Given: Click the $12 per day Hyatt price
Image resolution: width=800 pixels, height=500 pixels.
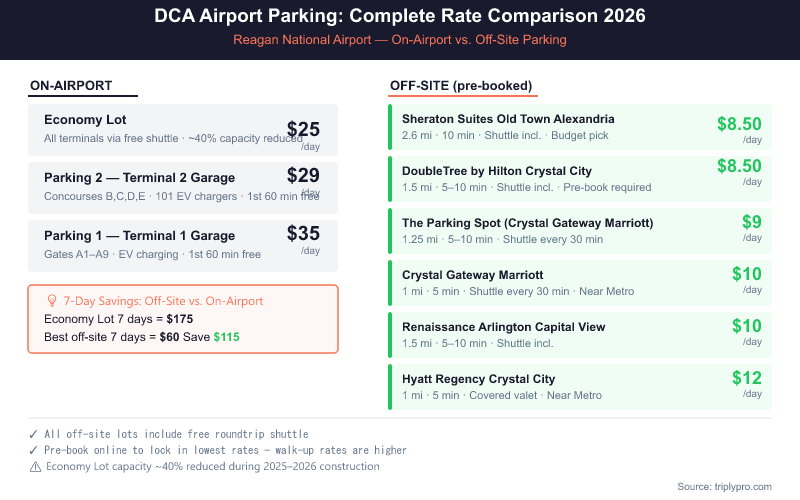Looking at the screenshot, I should (x=746, y=378).
